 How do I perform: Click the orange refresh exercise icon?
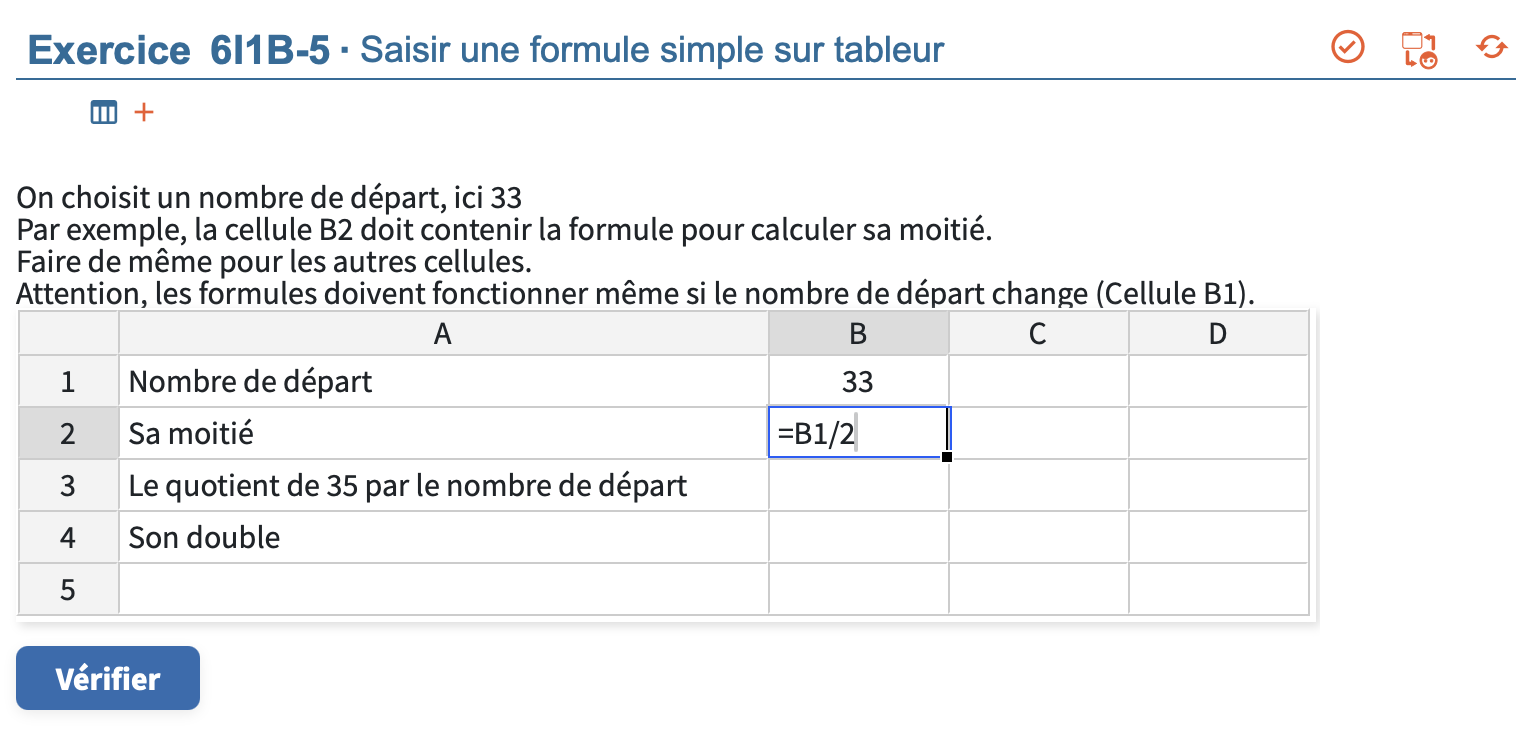(x=1492, y=47)
